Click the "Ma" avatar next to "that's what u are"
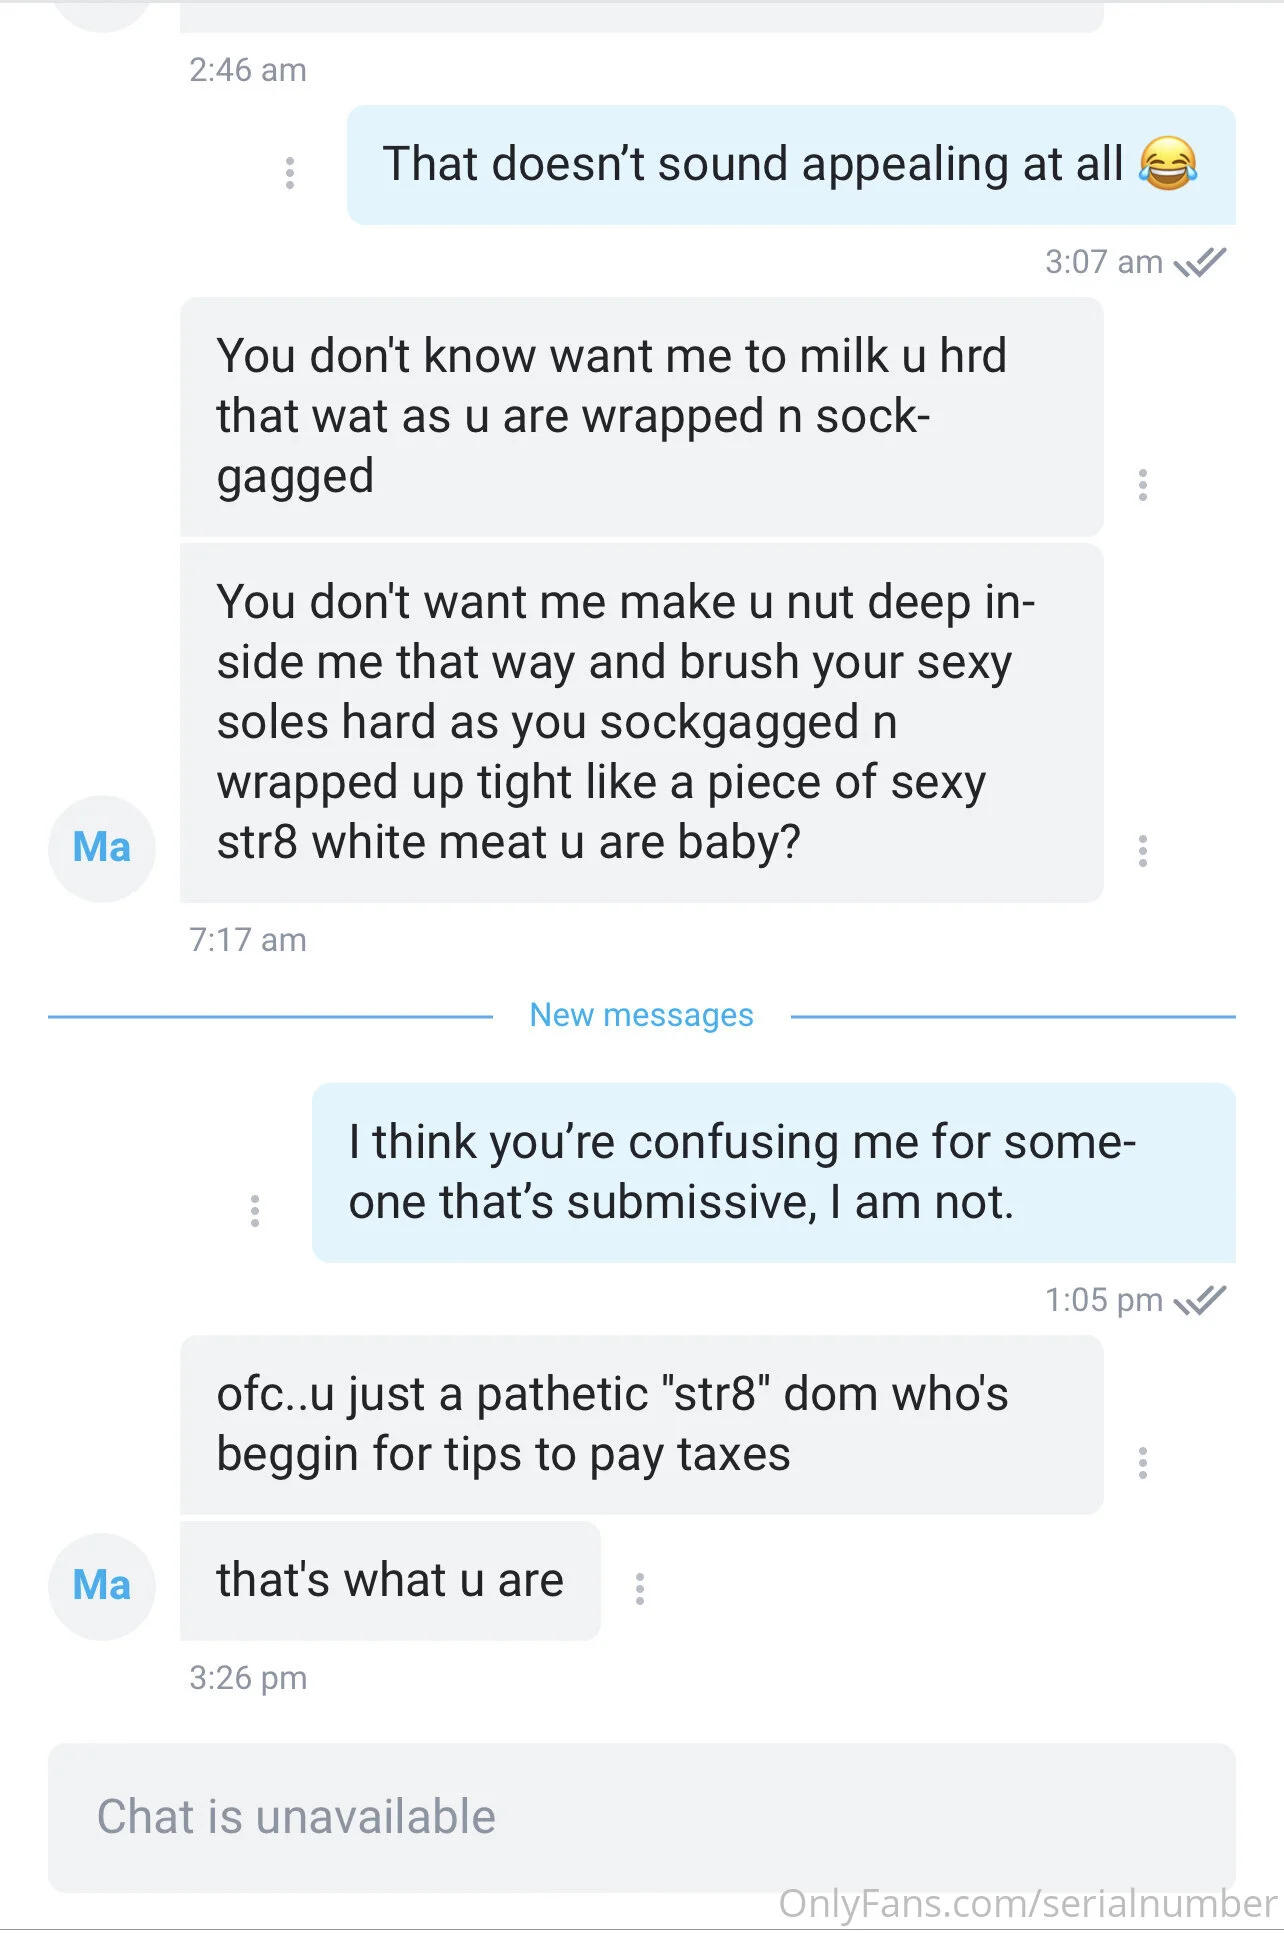This screenshot has height=1933, width=1284. (x=102, y=1586)
